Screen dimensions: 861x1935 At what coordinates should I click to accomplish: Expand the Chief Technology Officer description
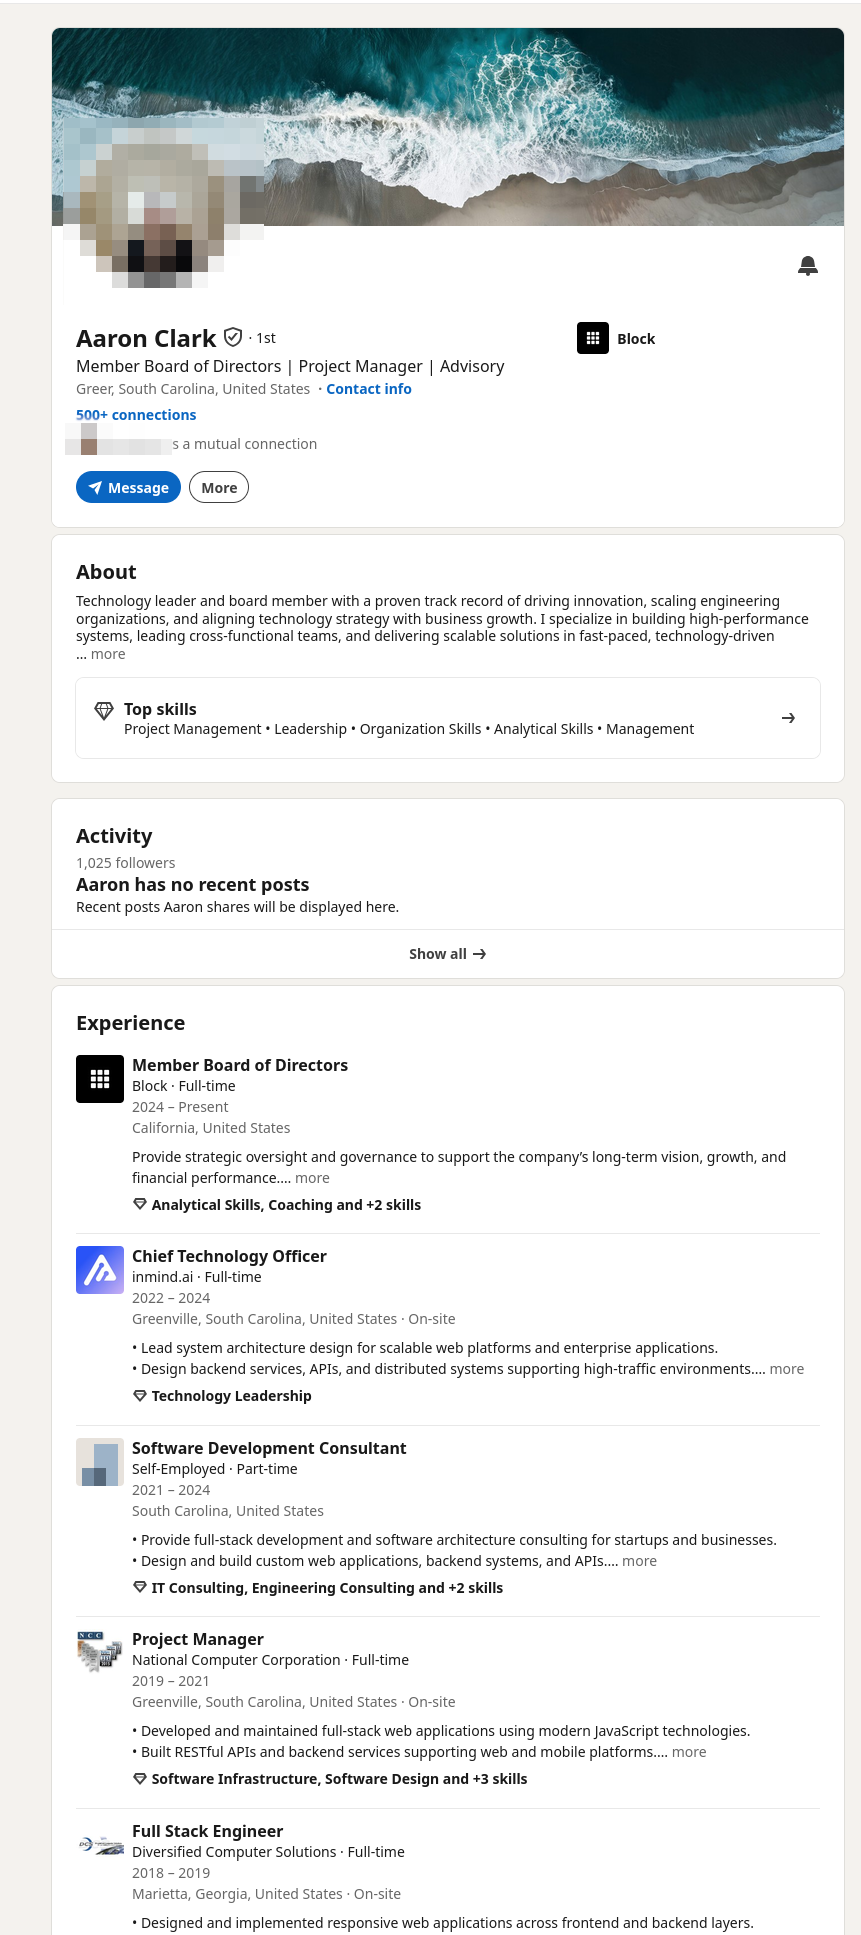tap(787, 1369)
